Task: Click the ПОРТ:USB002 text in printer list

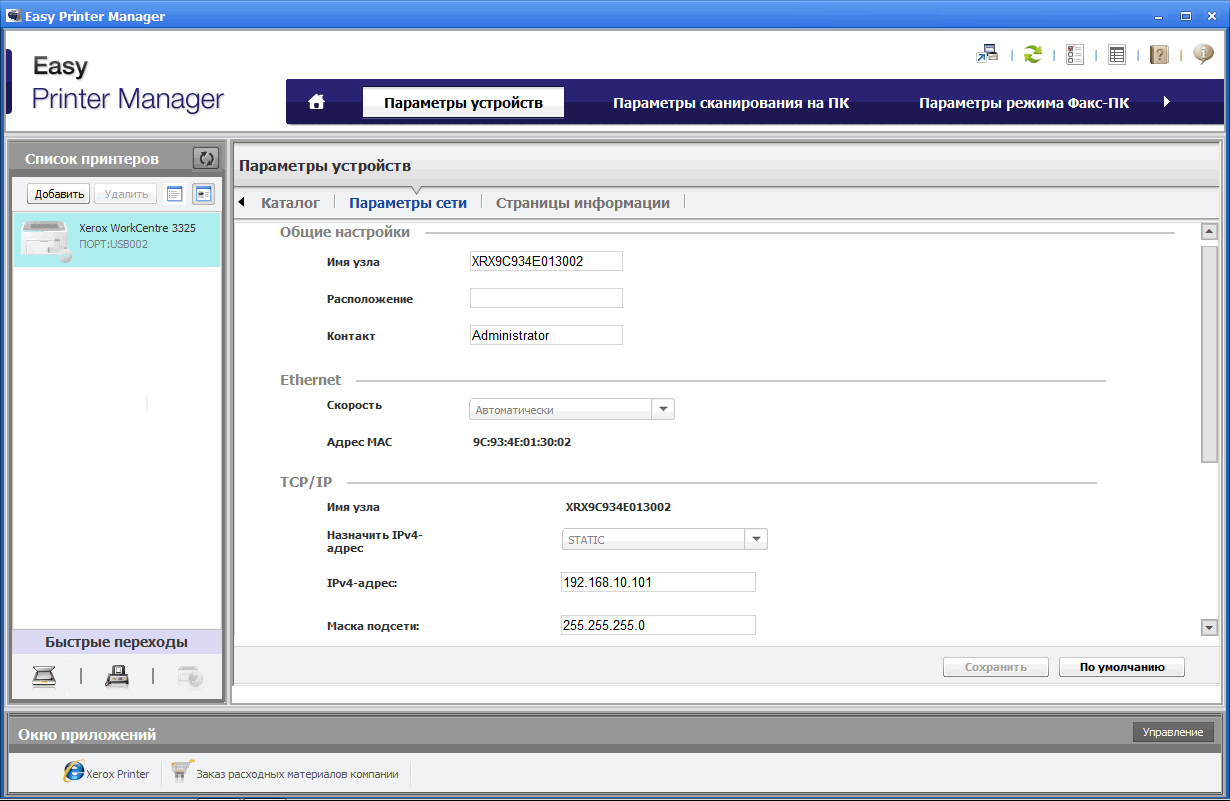Action: click(x=113, y=244)
